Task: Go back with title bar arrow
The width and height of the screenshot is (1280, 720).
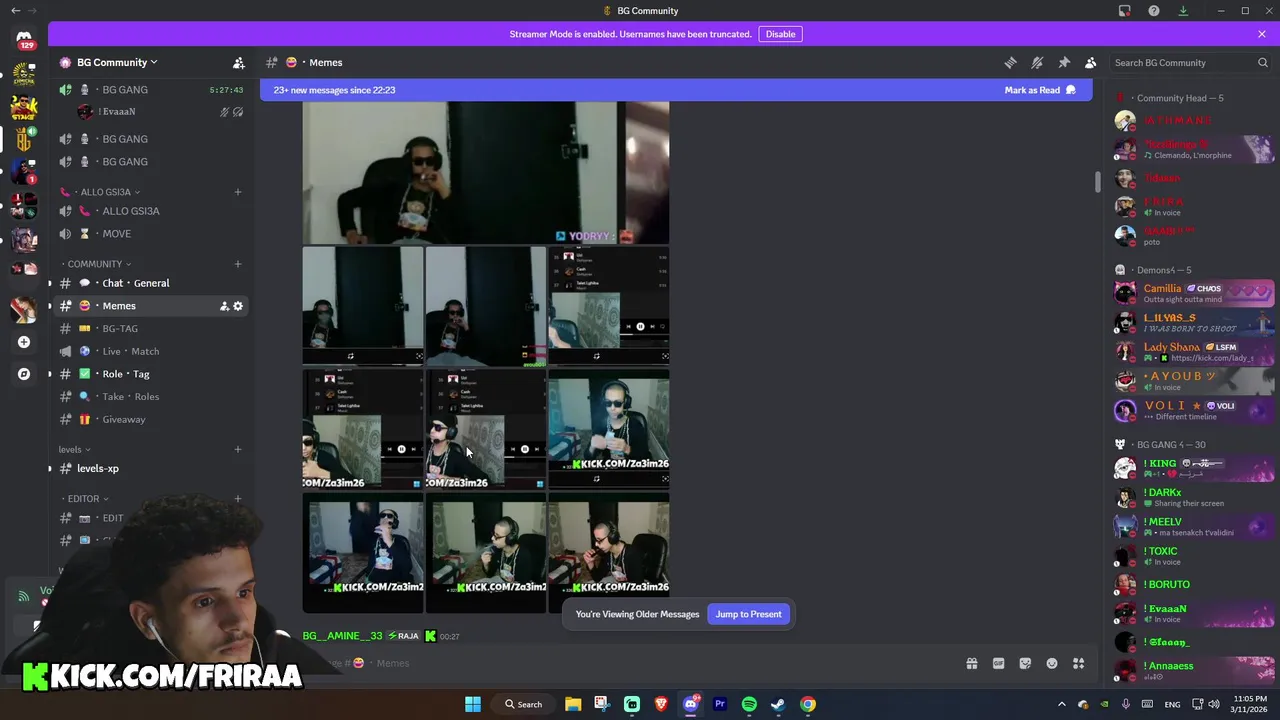Action: coord(15,11)
